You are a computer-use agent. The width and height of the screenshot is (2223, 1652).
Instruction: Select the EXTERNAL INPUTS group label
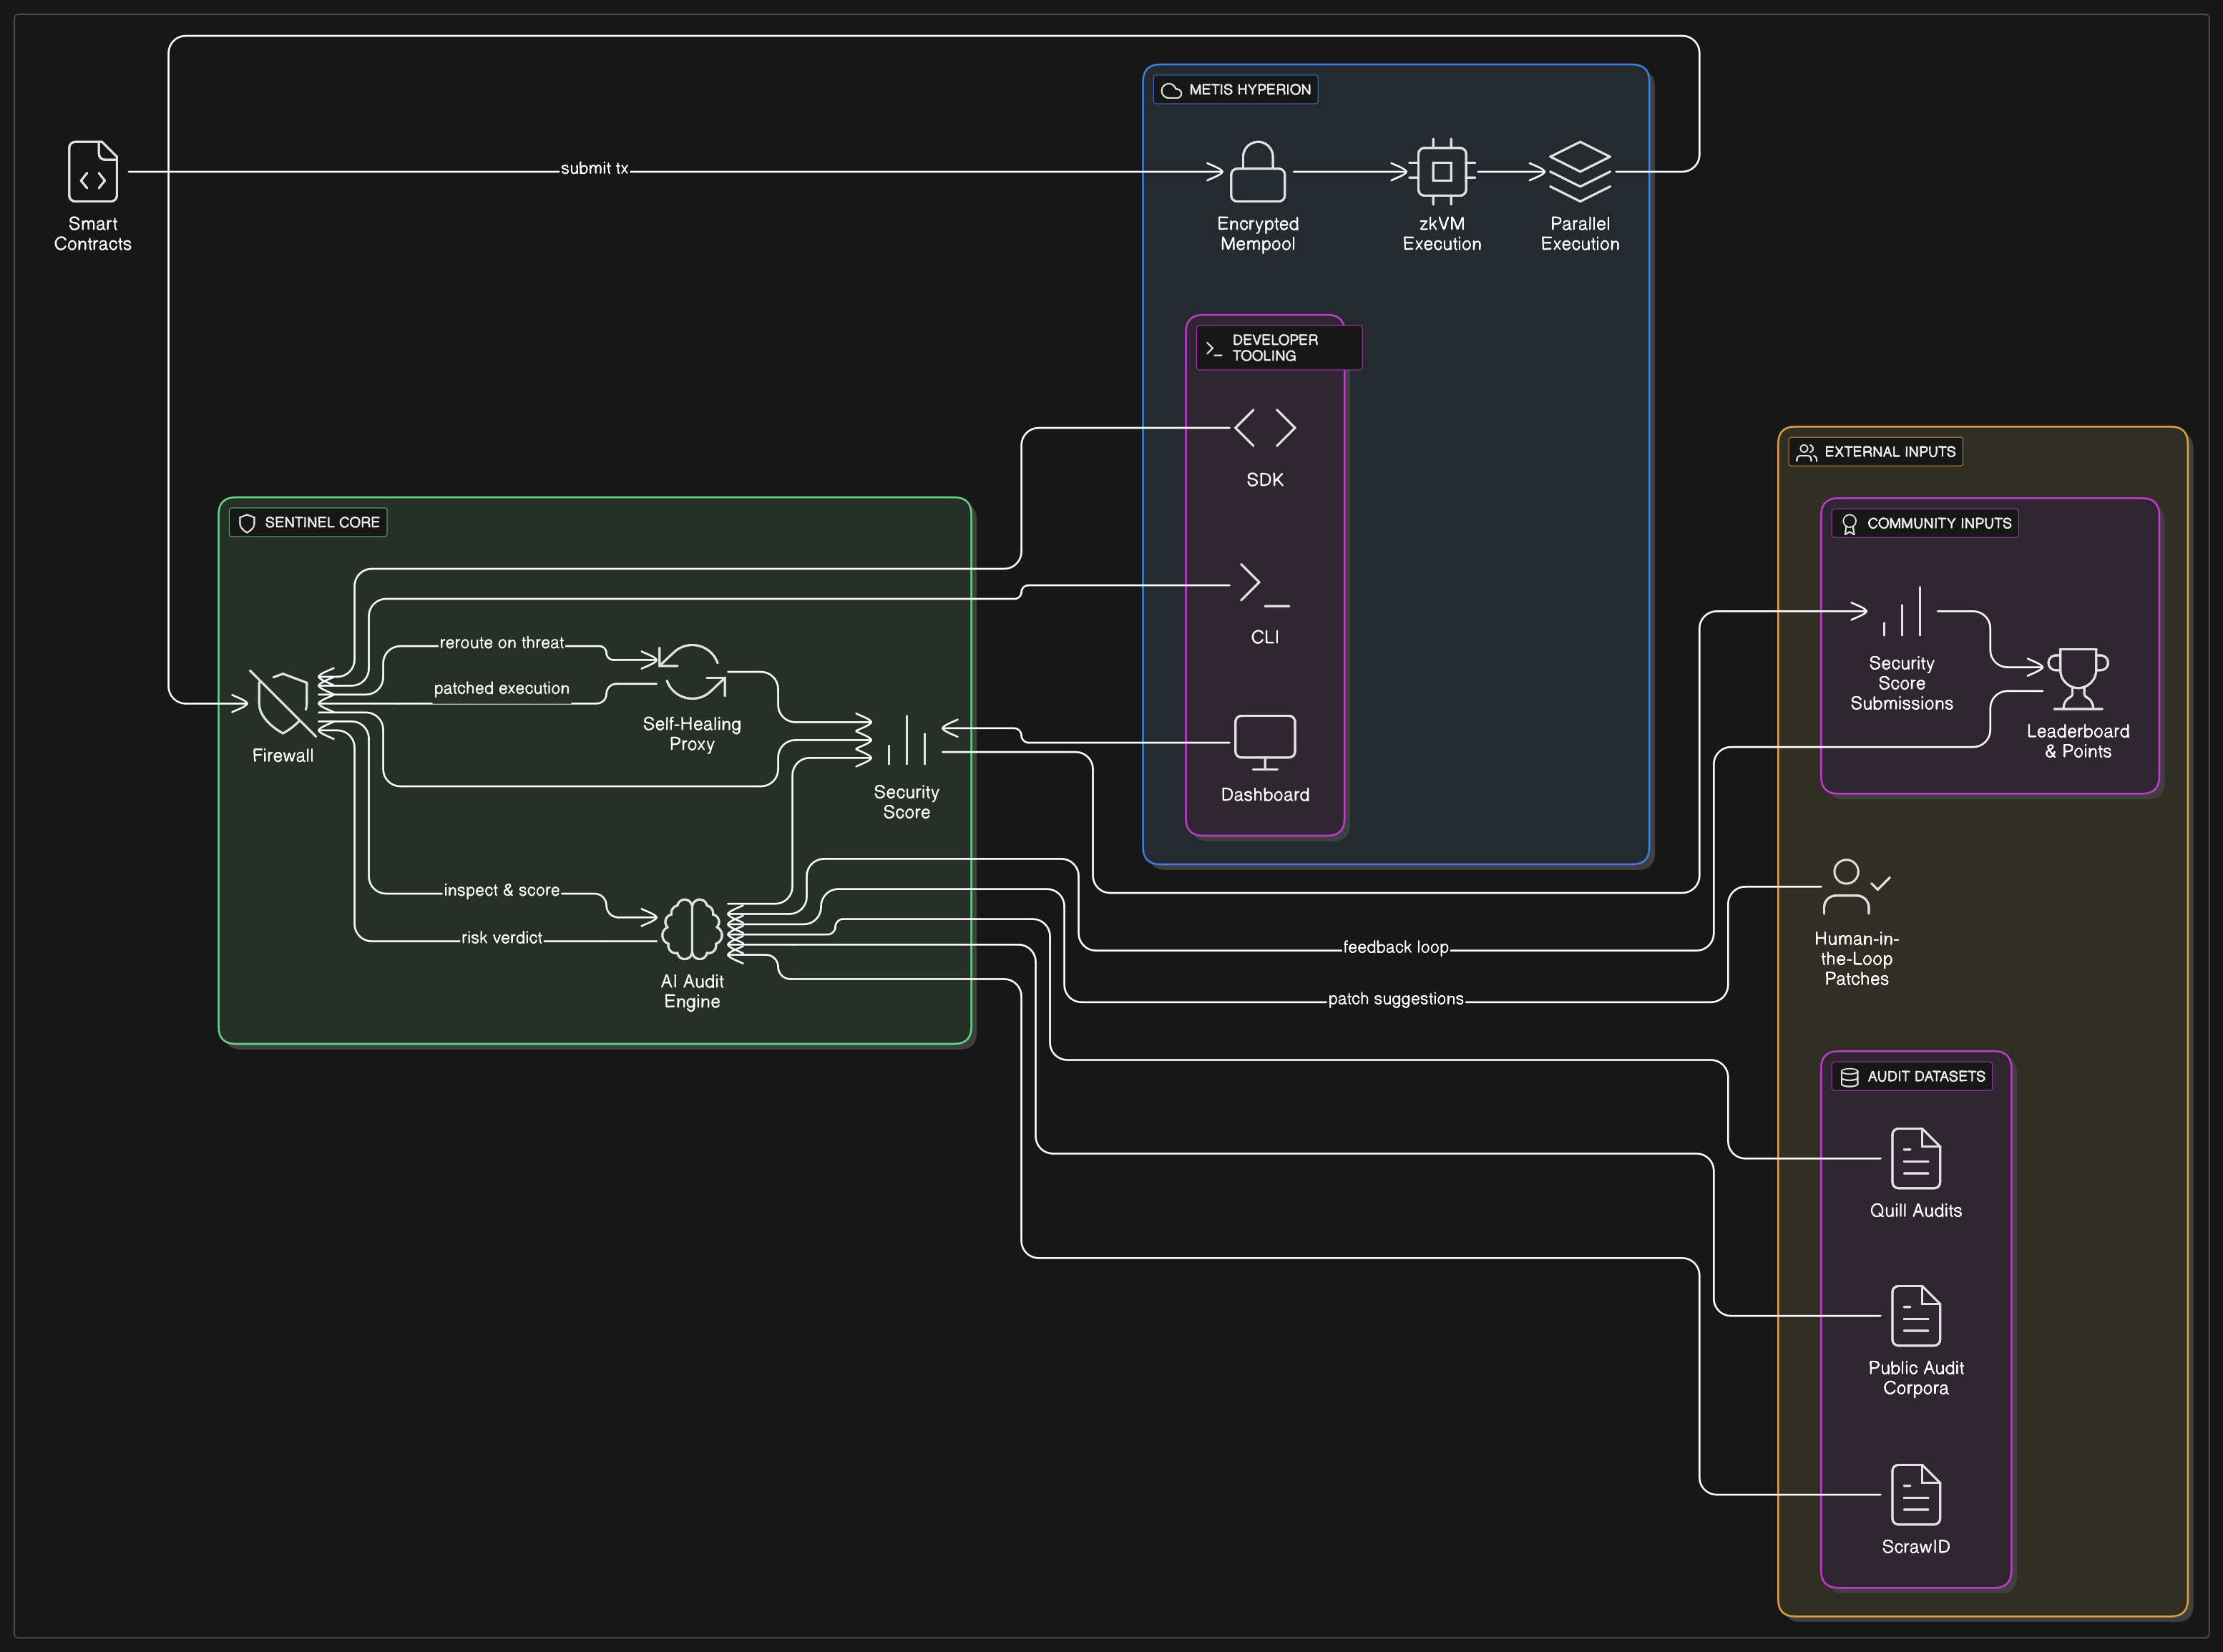pos(1889,451)
